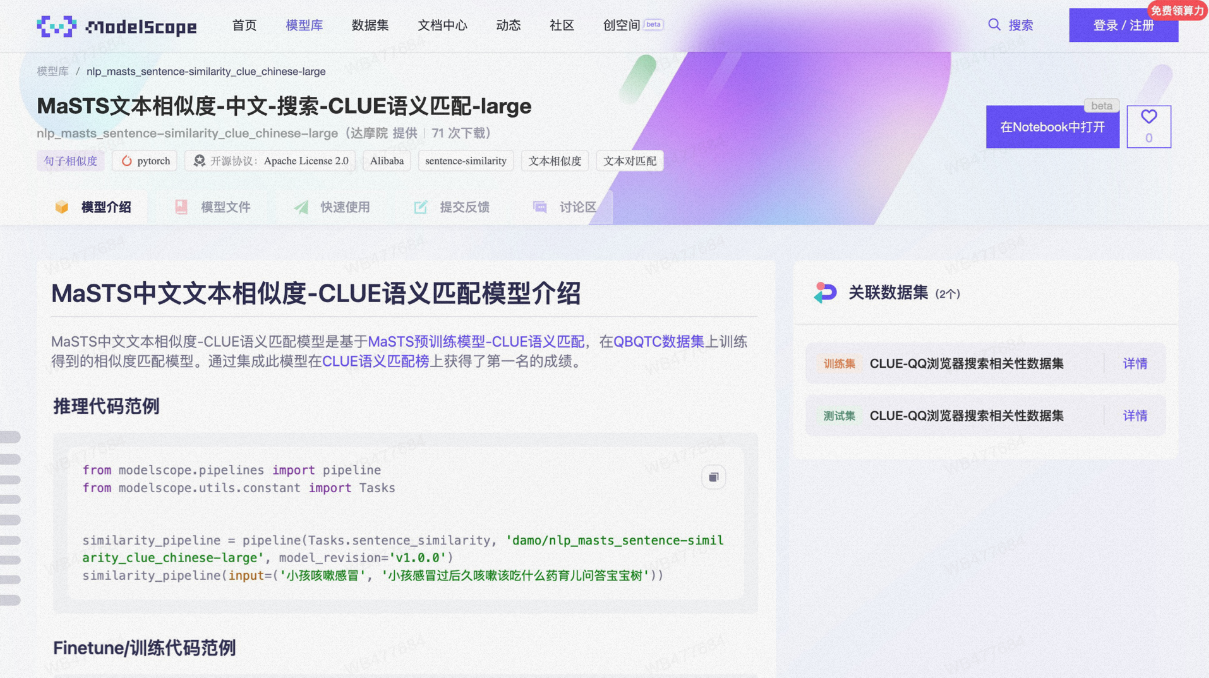1209x678 pixels.
Task: Open 创空间 beta in the top navigation
Action: click(633, 25)
